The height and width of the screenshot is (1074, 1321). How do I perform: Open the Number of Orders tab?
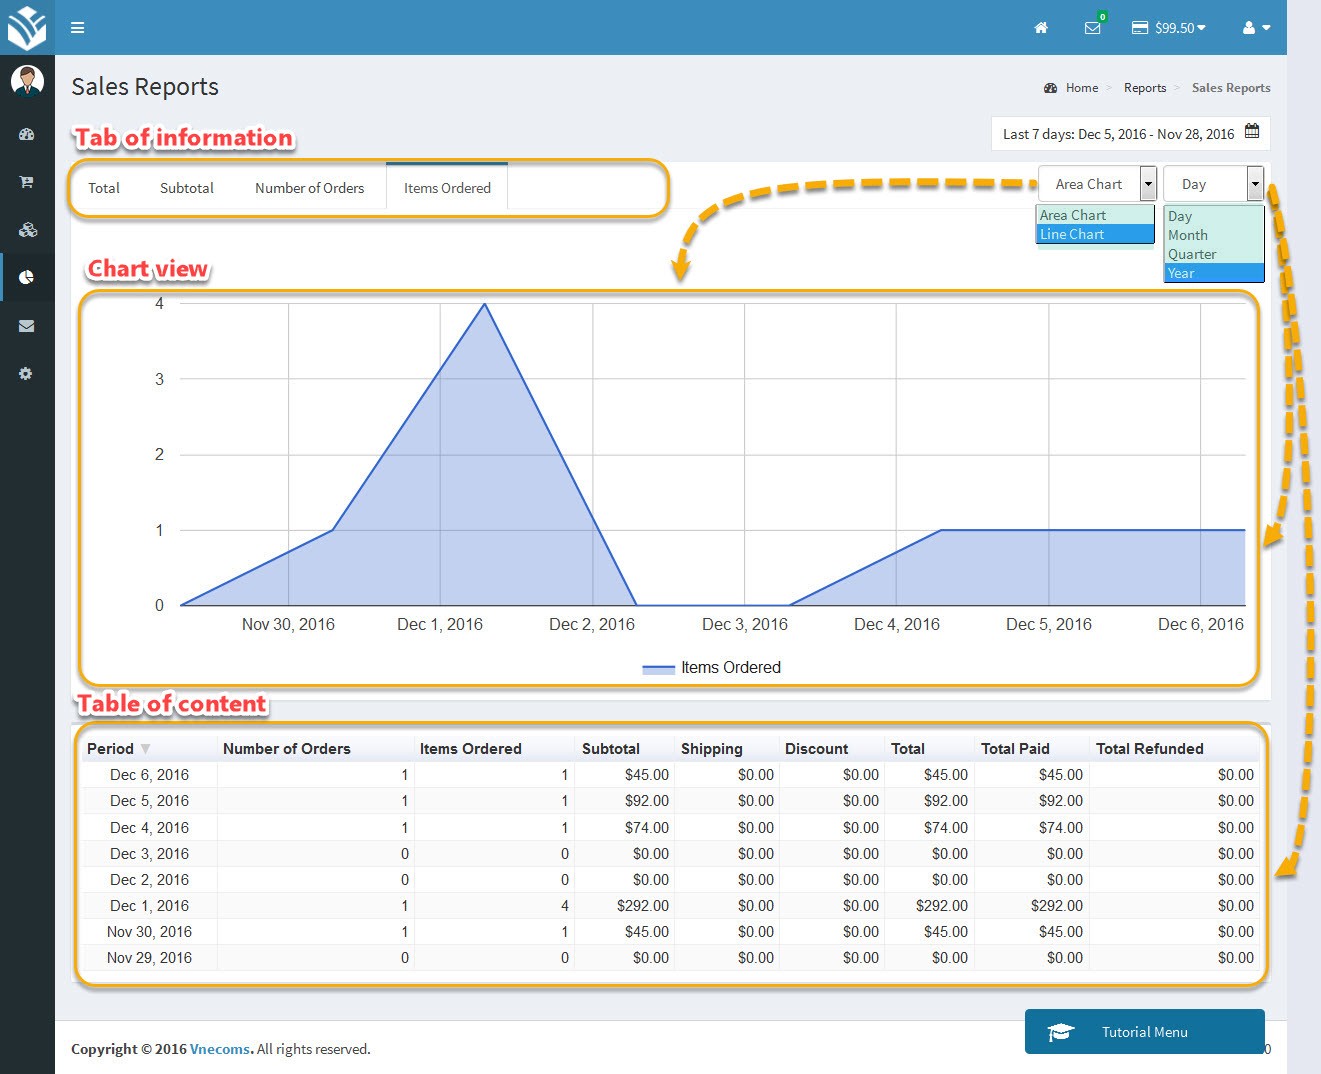pyautogui.click(x=309, y=187)
